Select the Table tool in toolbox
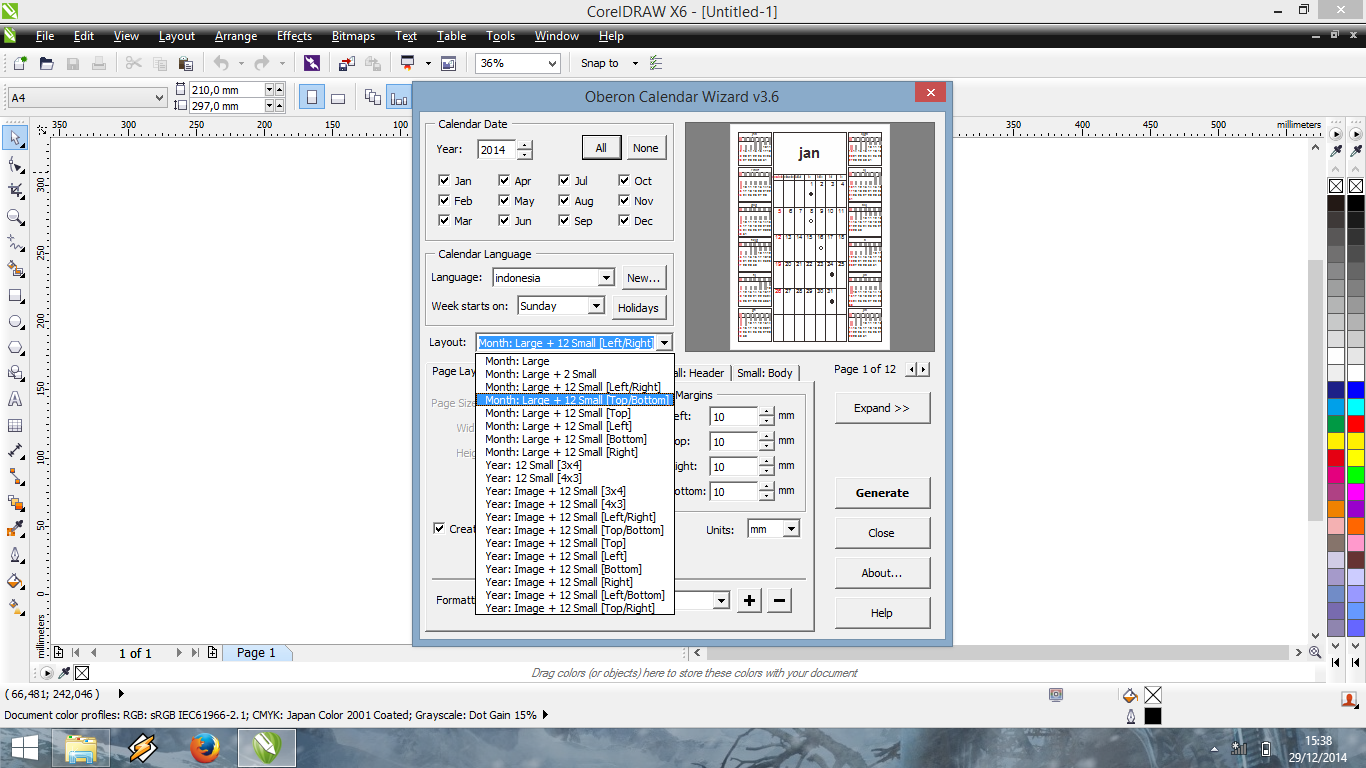Viewport: 1366px width, 768px height. pyautogui.click(x=15, y=425)
